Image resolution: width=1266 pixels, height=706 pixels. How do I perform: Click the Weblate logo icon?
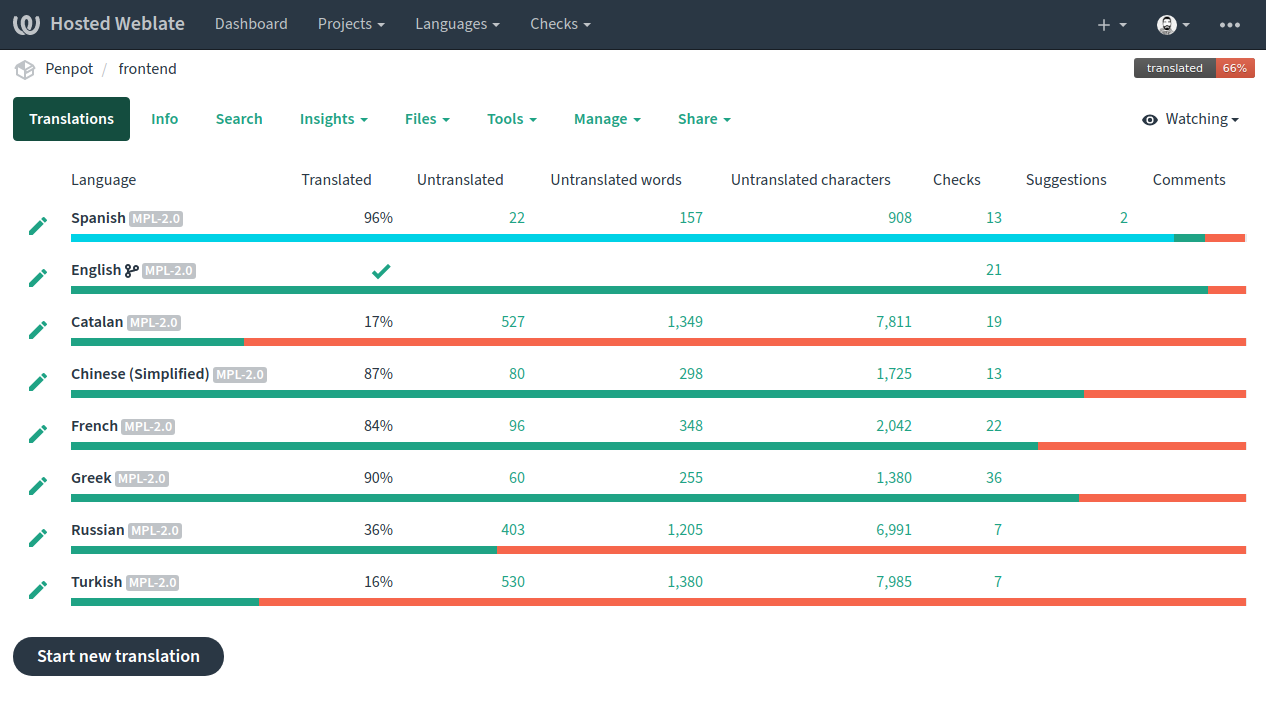[26, 24]
